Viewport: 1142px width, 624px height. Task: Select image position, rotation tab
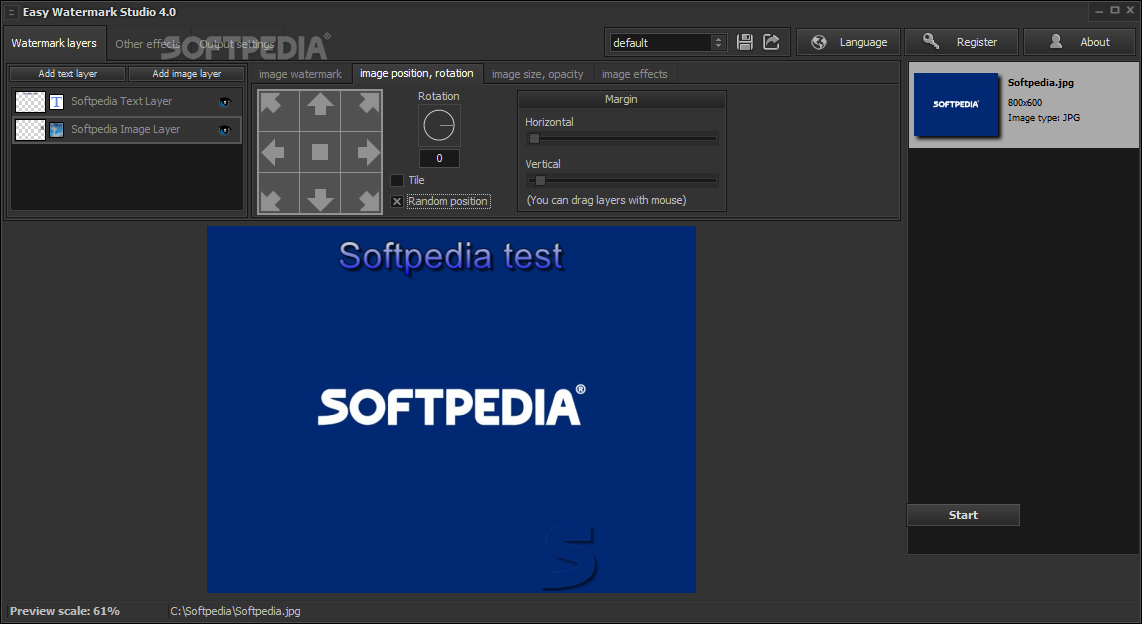[x=417, y=74]
